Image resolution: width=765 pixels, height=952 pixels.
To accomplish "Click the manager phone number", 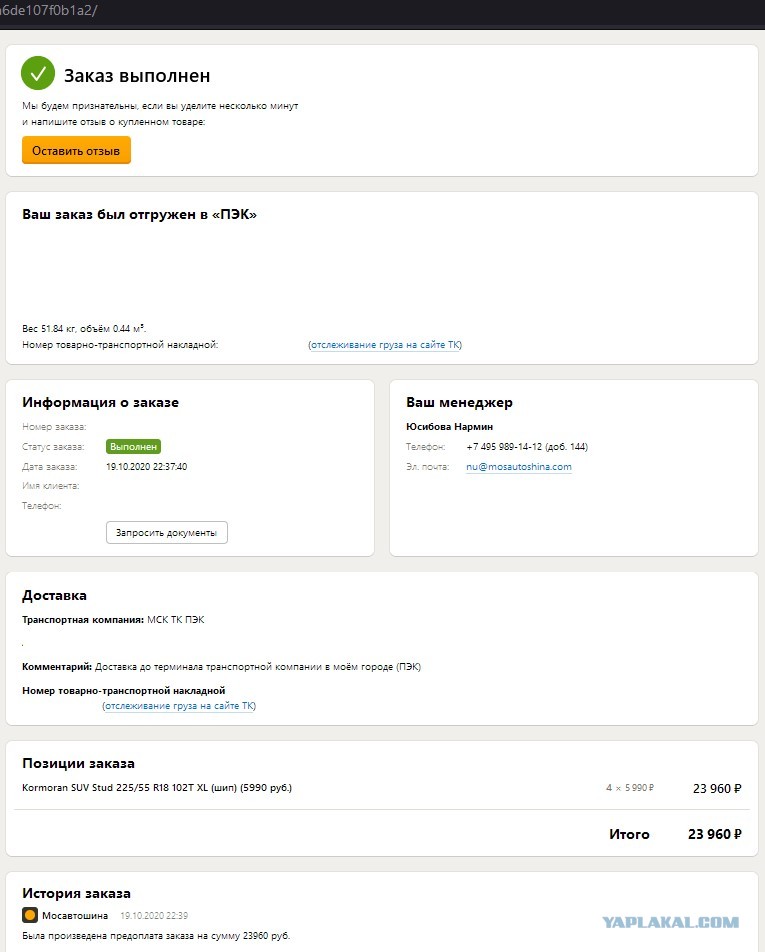I will coord(527,447).
